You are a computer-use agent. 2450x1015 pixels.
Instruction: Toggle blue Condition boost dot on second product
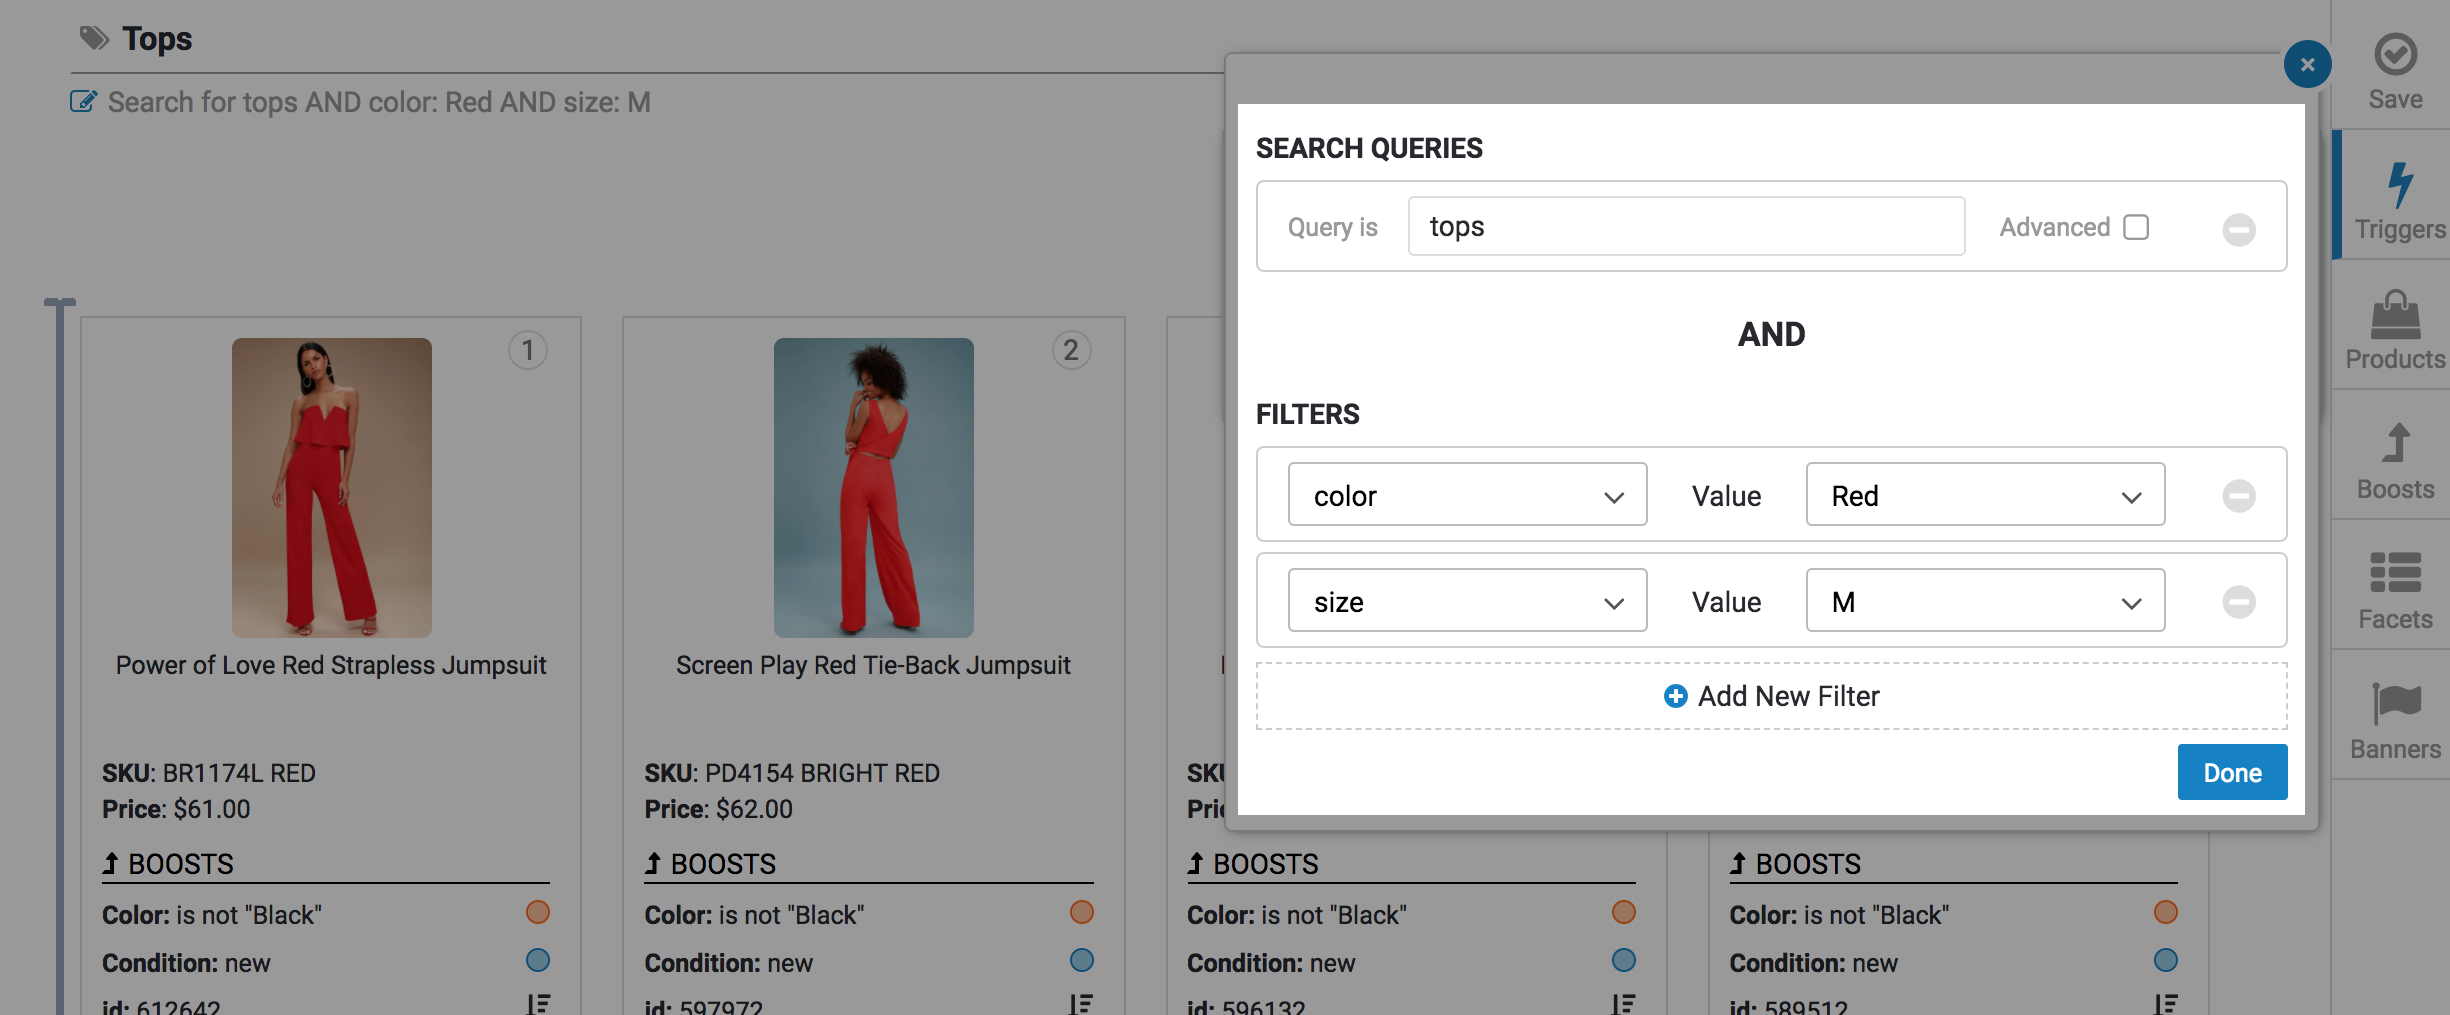[1081, 960]
